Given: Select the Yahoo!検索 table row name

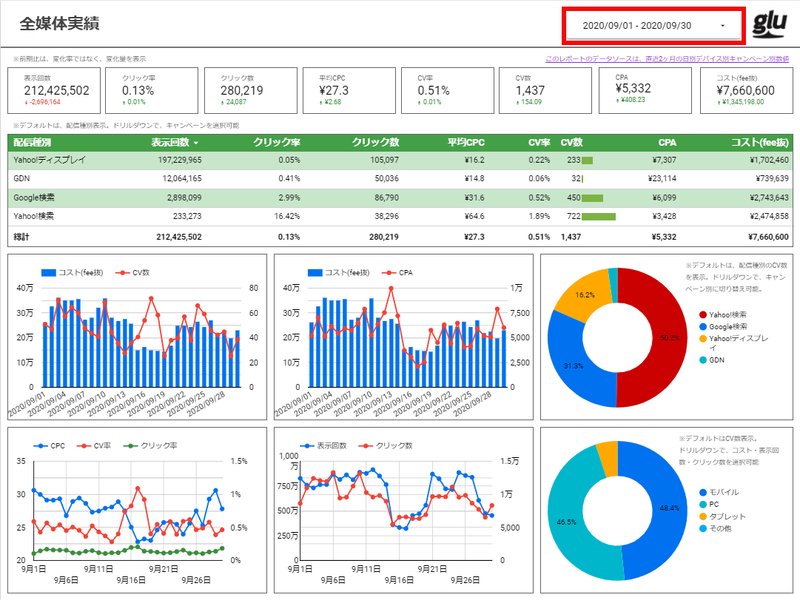Looking at the screenshot, I should [x=34, y=216].
